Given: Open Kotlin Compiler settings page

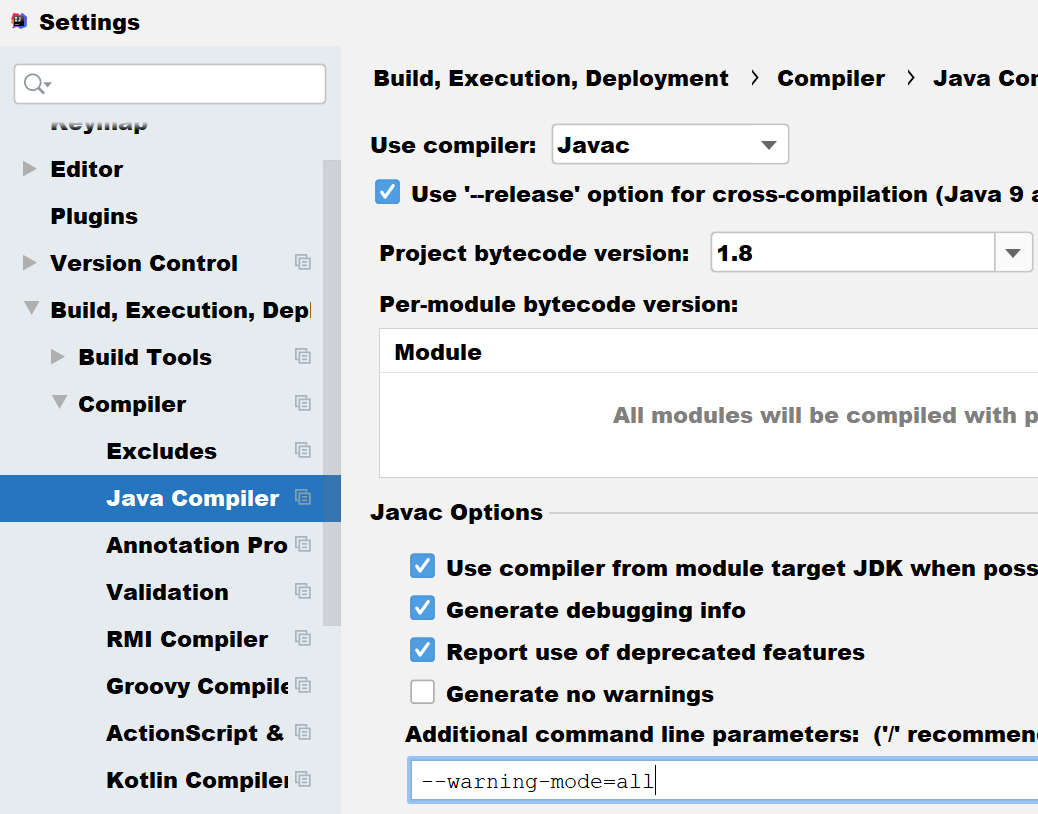Looking at the screenshot, I should 197,780.
